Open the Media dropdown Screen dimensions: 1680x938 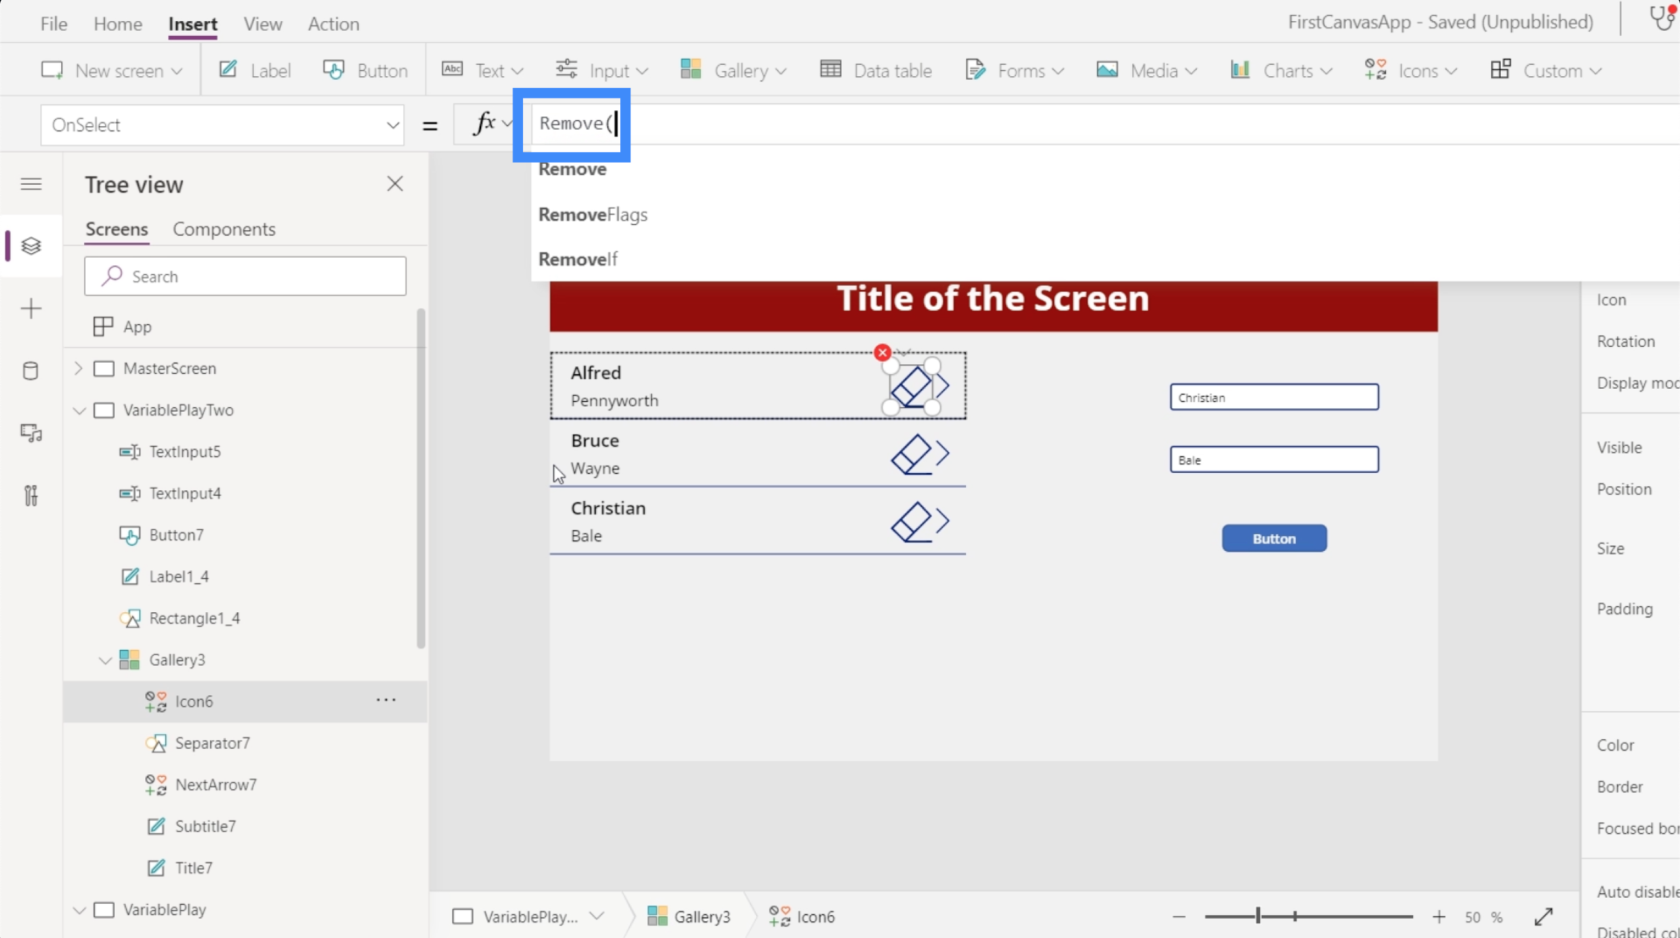(1147, 70)
